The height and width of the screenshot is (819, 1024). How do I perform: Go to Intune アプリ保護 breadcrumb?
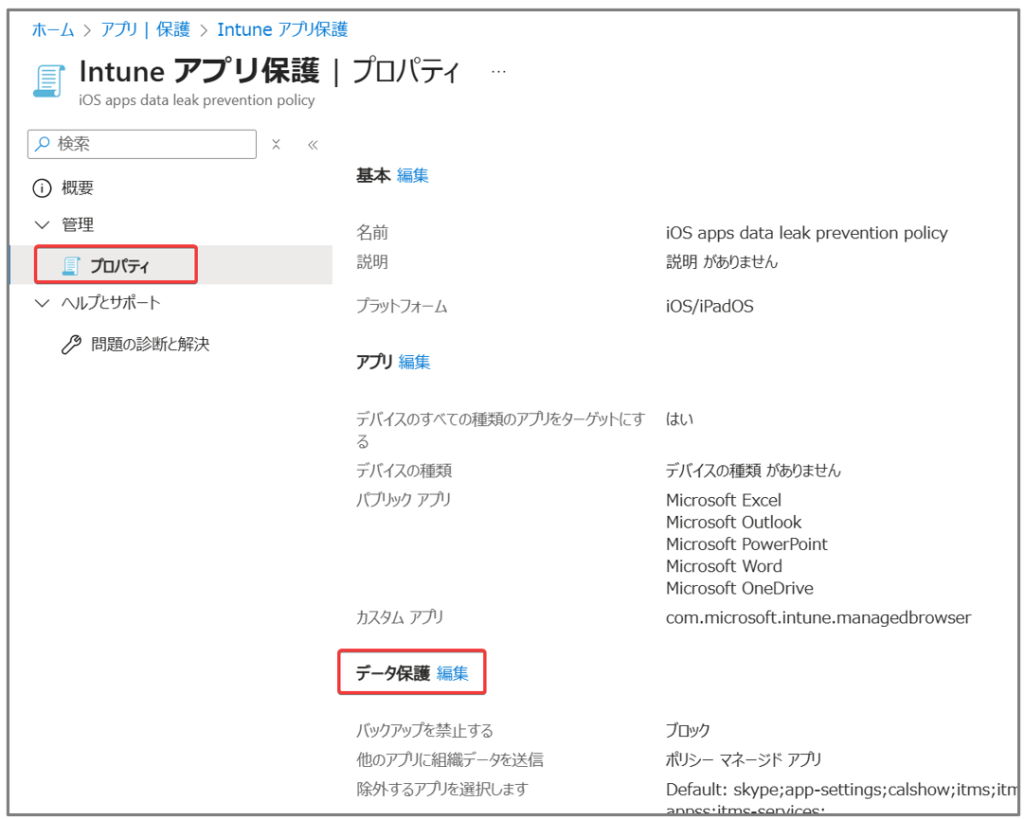282,29
